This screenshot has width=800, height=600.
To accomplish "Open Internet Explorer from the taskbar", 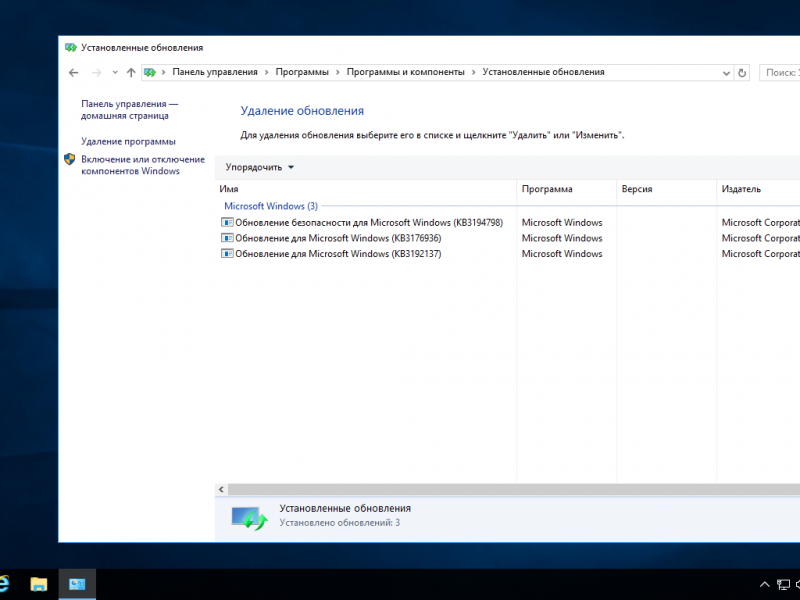I will 4,584.
